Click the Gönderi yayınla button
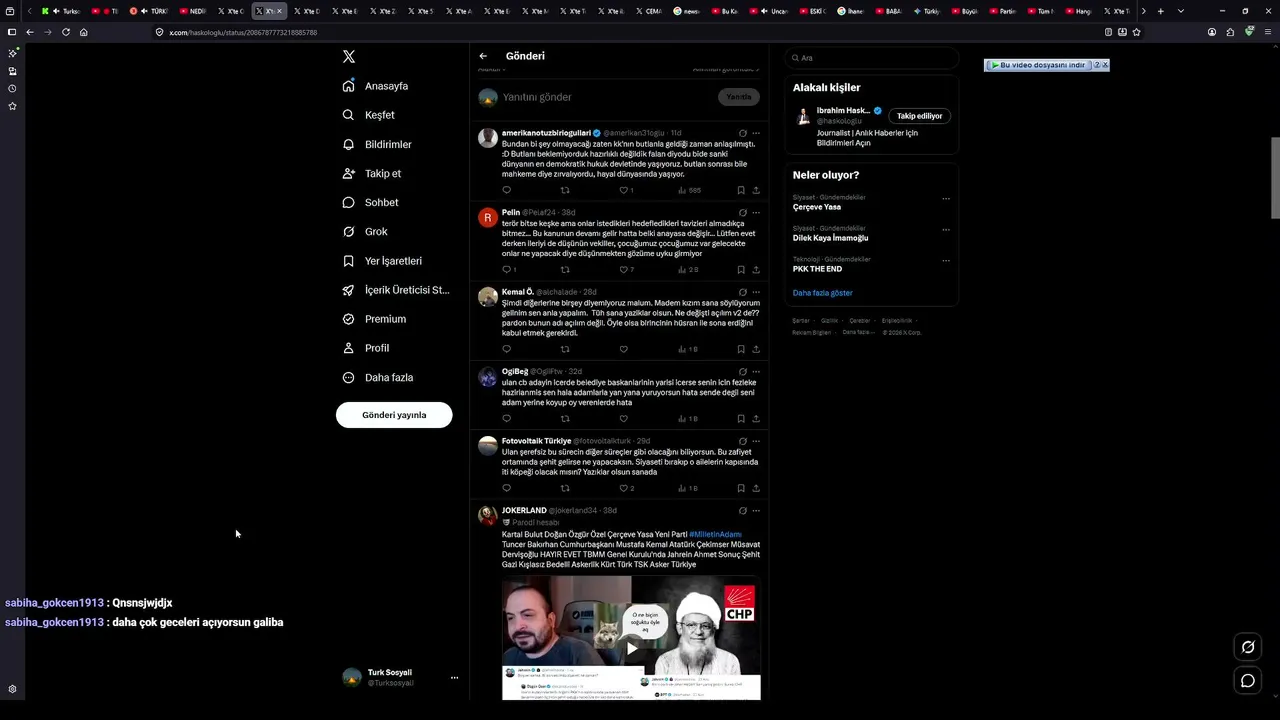Image resolution: width=1280 pixels, height=720 pixels. pyautogui.click(x=394, y=415)
